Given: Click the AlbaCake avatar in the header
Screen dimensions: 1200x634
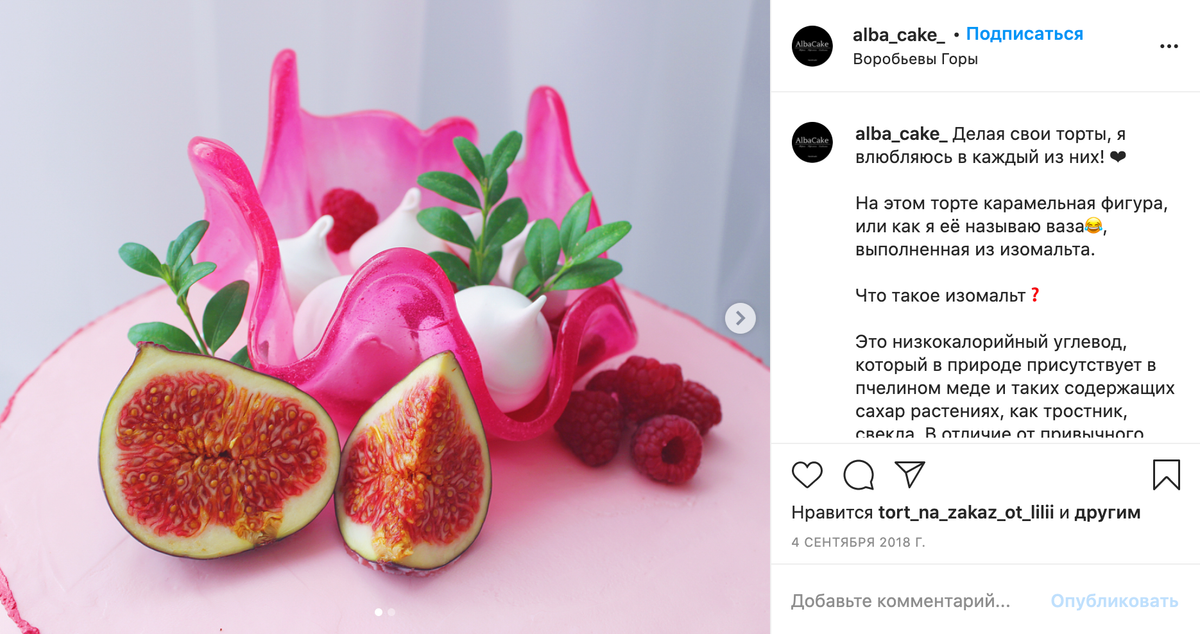Looking at the screenshot, I should (x=812, y=46).
